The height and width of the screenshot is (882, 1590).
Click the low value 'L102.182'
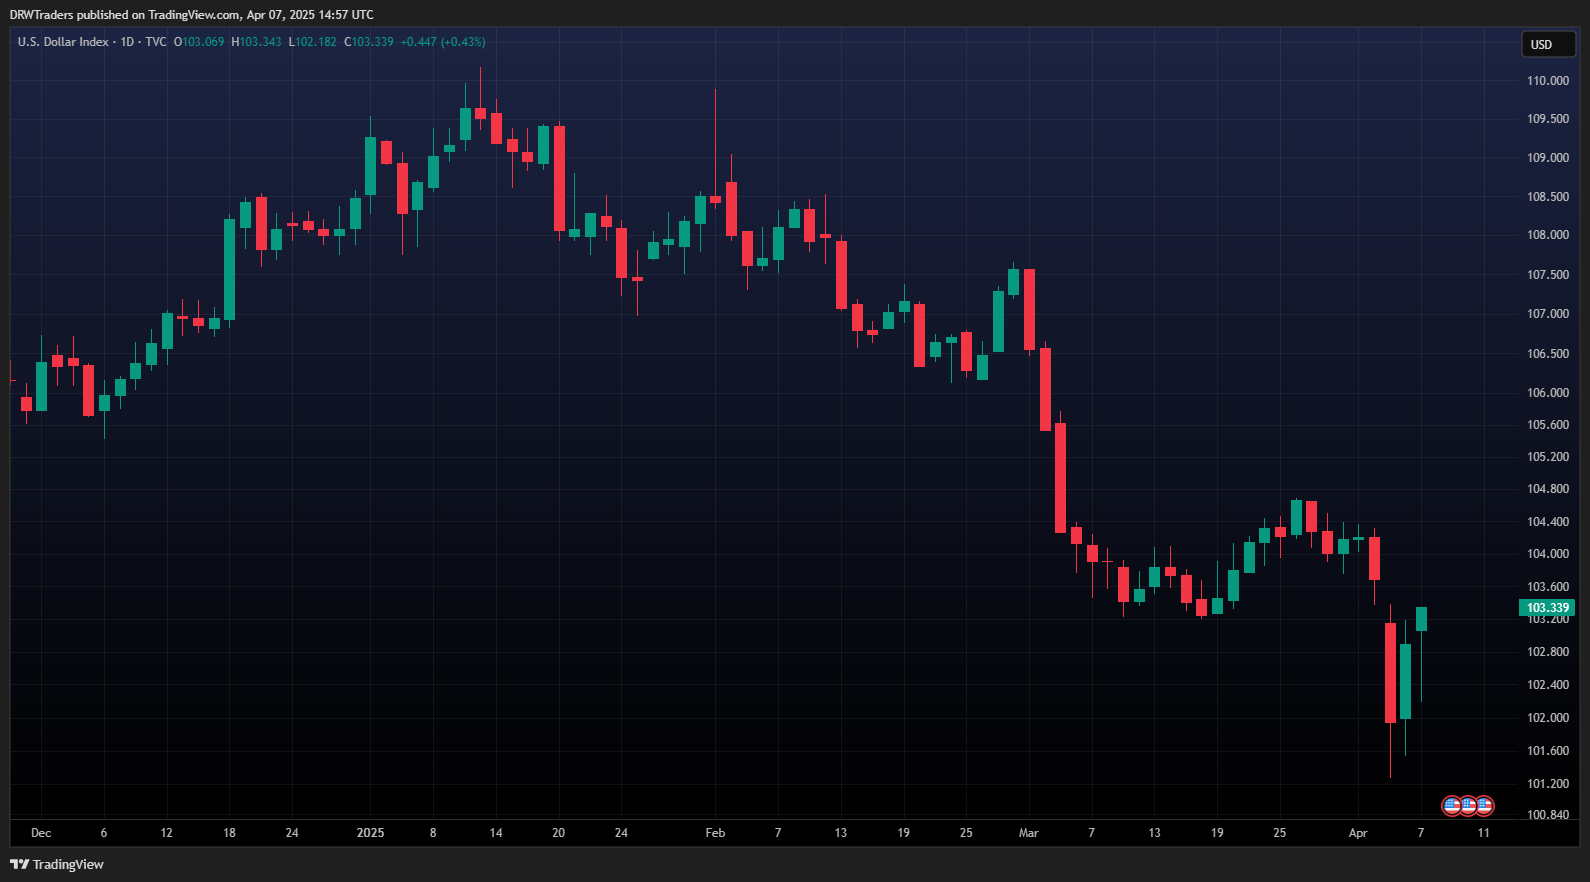tap(313, 42)
